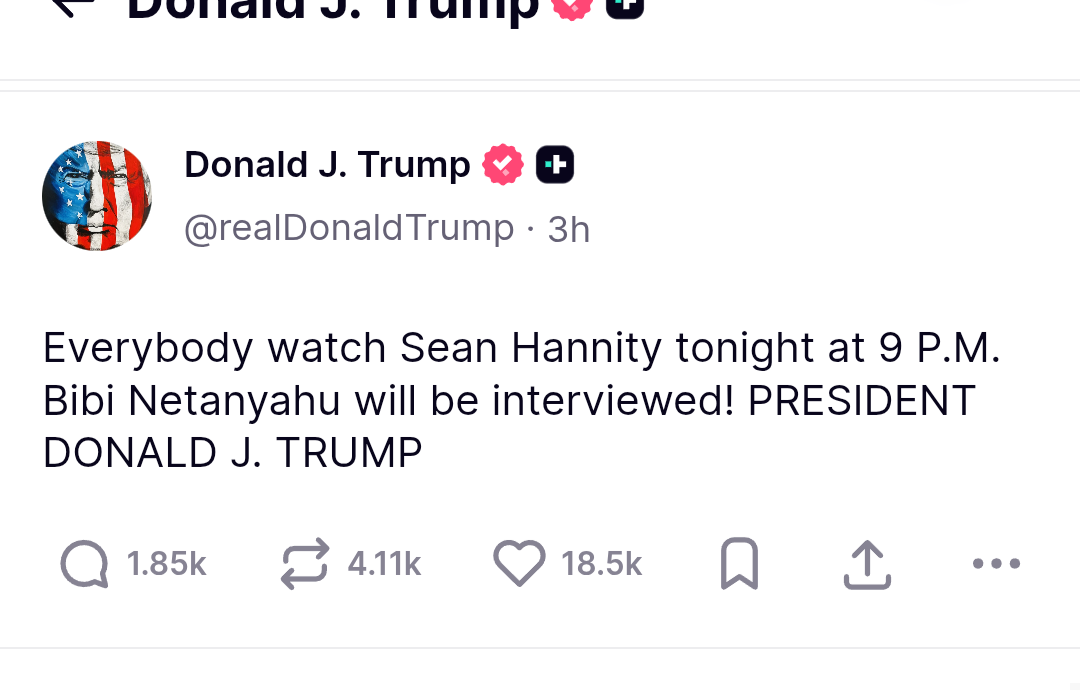The height and width of the screenshot is (690, 1080).
Task: Open the post about Sean Hannity interview
Action: 520,400
